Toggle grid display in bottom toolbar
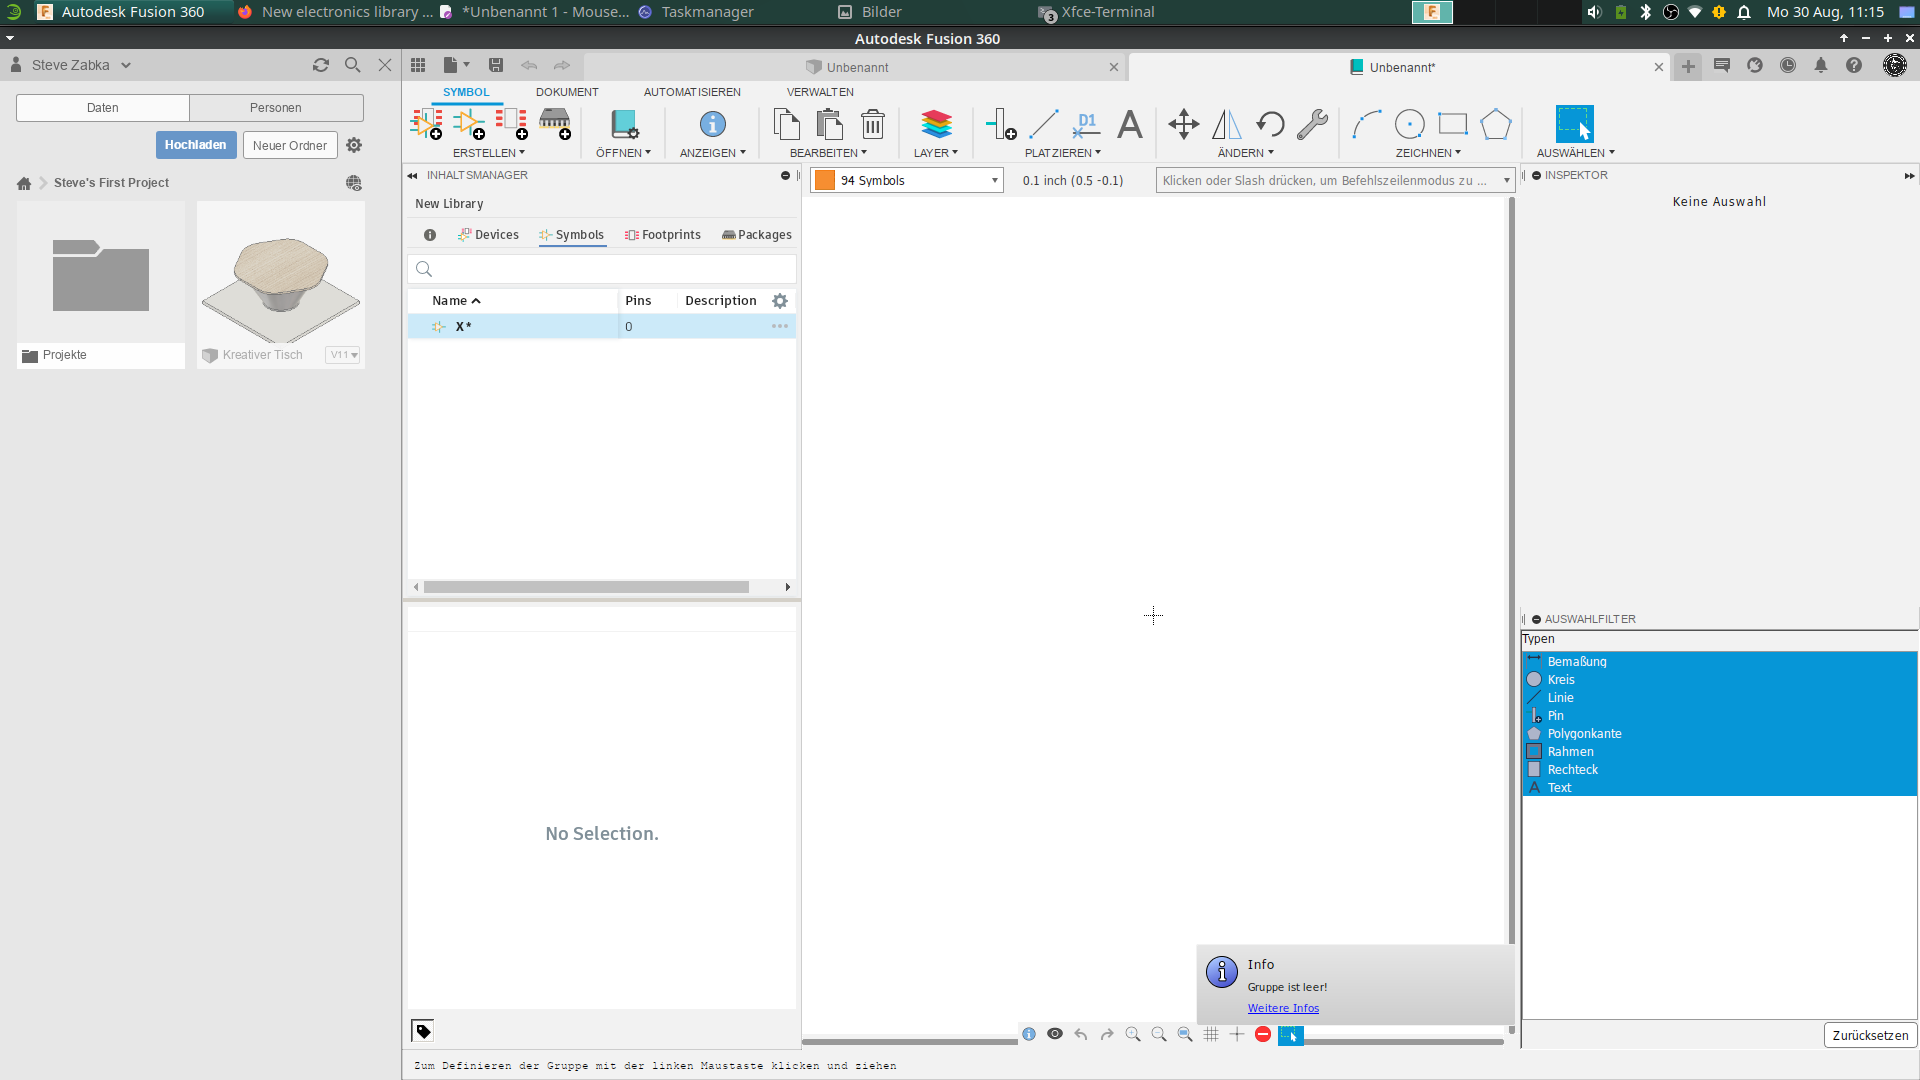Screen dimensions: 1920x1080 (x=1211, y=1034)
